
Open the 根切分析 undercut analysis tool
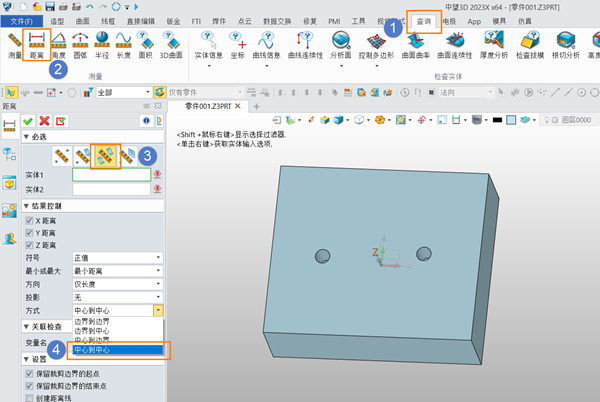pos(566,45)
